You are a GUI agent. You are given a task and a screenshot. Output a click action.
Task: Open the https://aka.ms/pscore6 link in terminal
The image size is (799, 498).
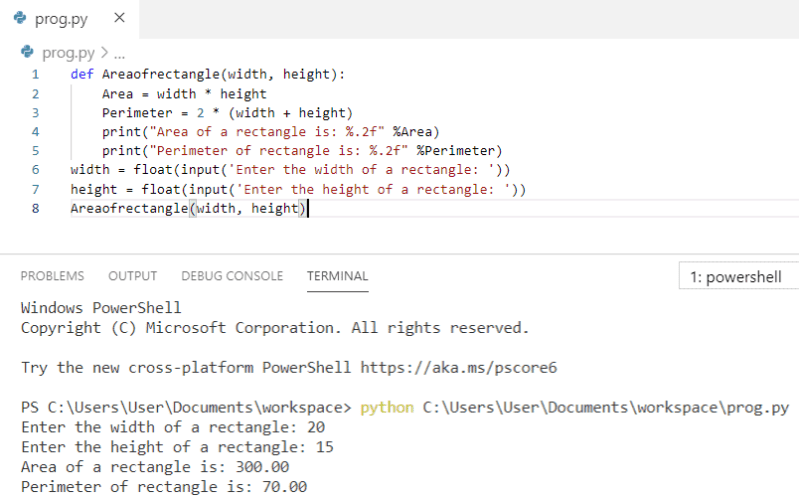pyautogui.click(x=459, y=368)
